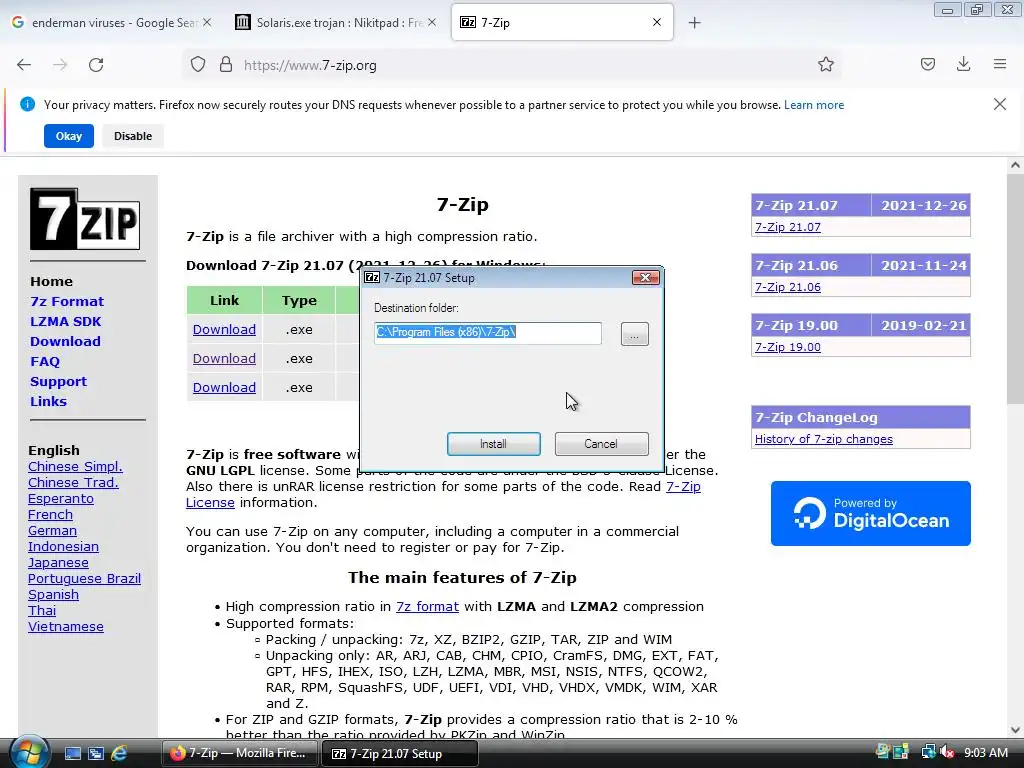Screen dimensions: 1024x768
Task: Close the Solaris.exe trojan tab
Action: pyautogui.click(x=432, y=22)
